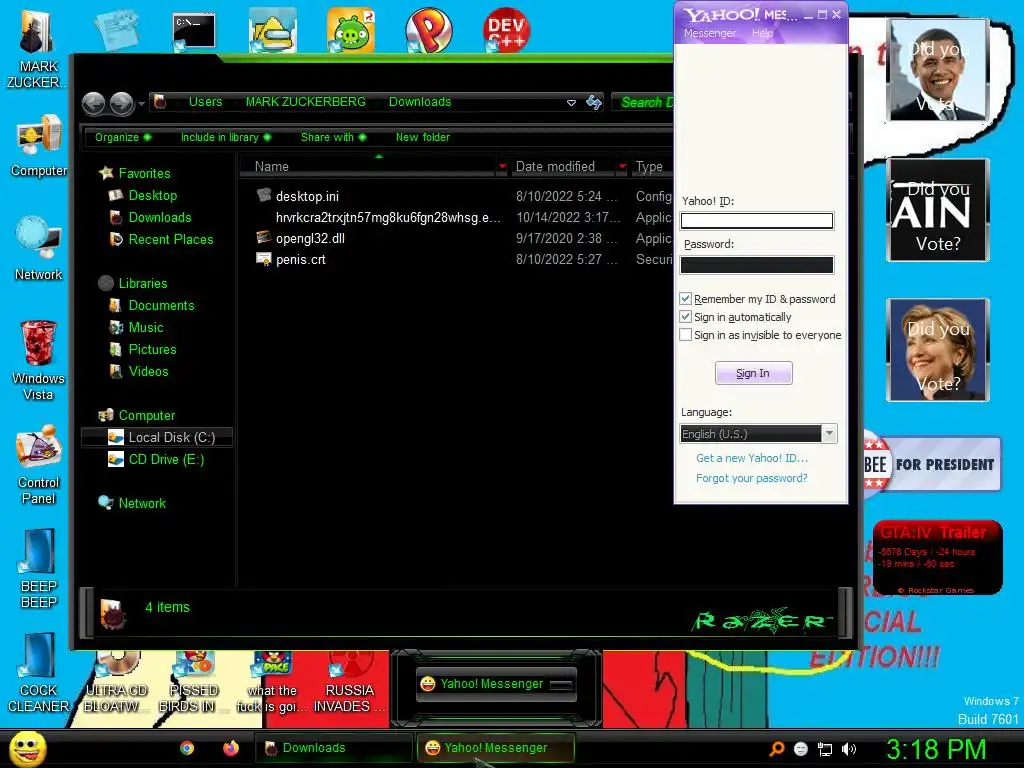The width and height of the screenshot is (1024, 768).
Task: Click the Libraries group icon
Action: click(x=106, y=283)
